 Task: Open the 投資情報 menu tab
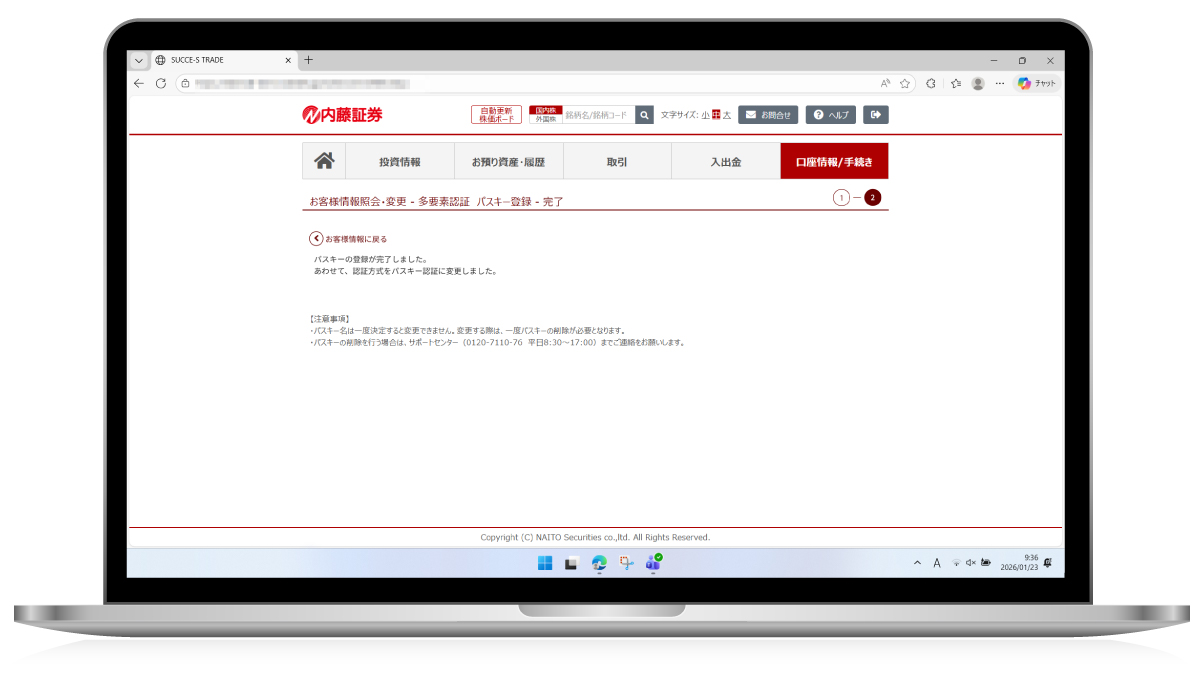399,161
